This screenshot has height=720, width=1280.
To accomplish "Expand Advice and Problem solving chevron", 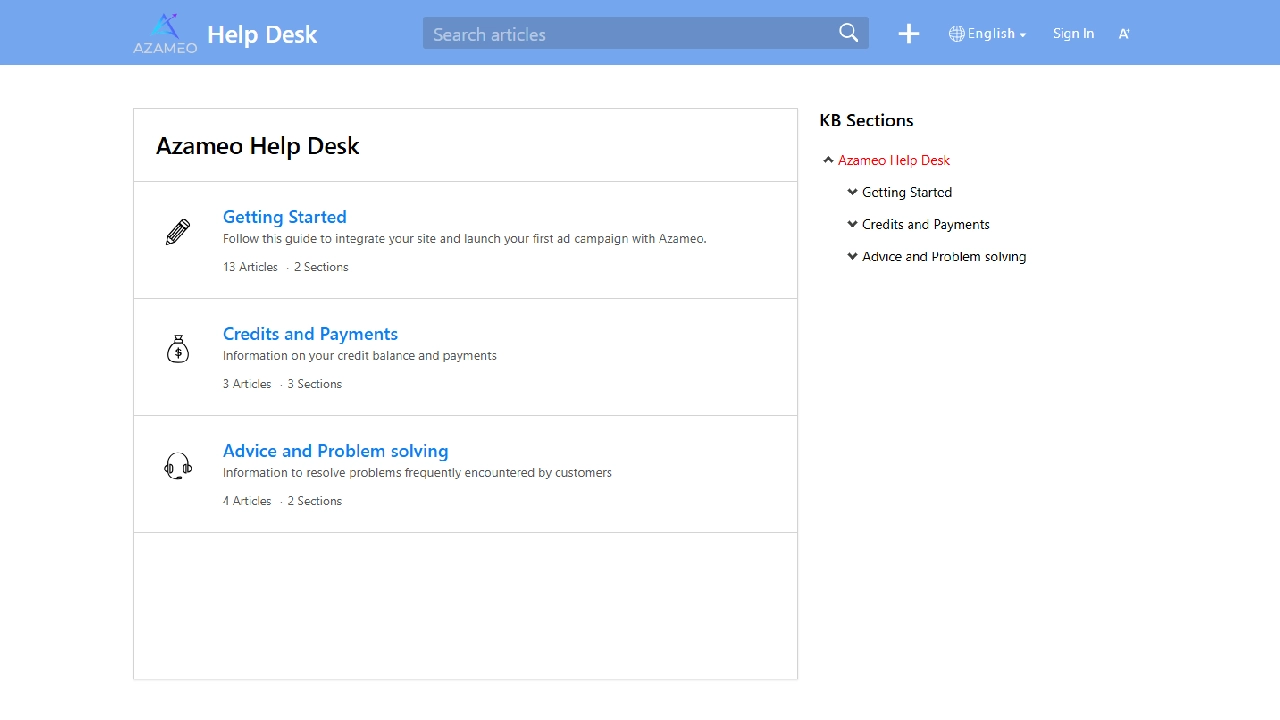I will point(852,256).
